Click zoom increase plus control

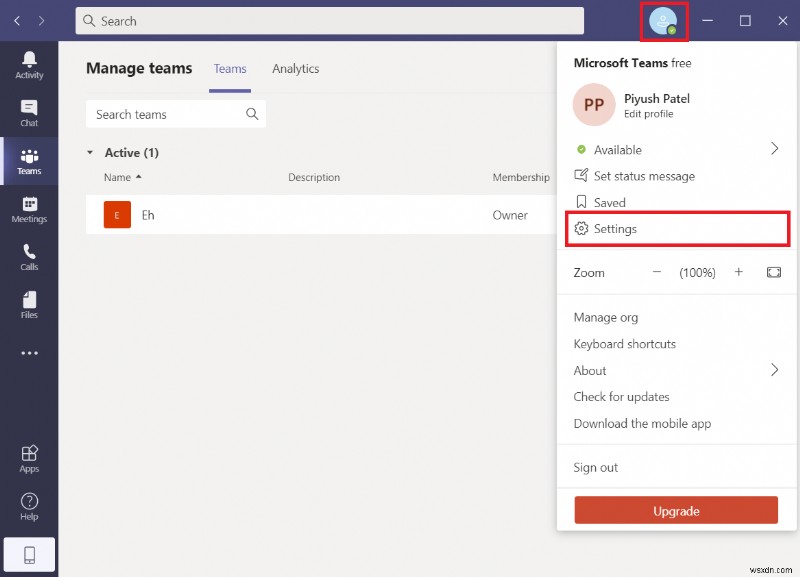[738, 272]
